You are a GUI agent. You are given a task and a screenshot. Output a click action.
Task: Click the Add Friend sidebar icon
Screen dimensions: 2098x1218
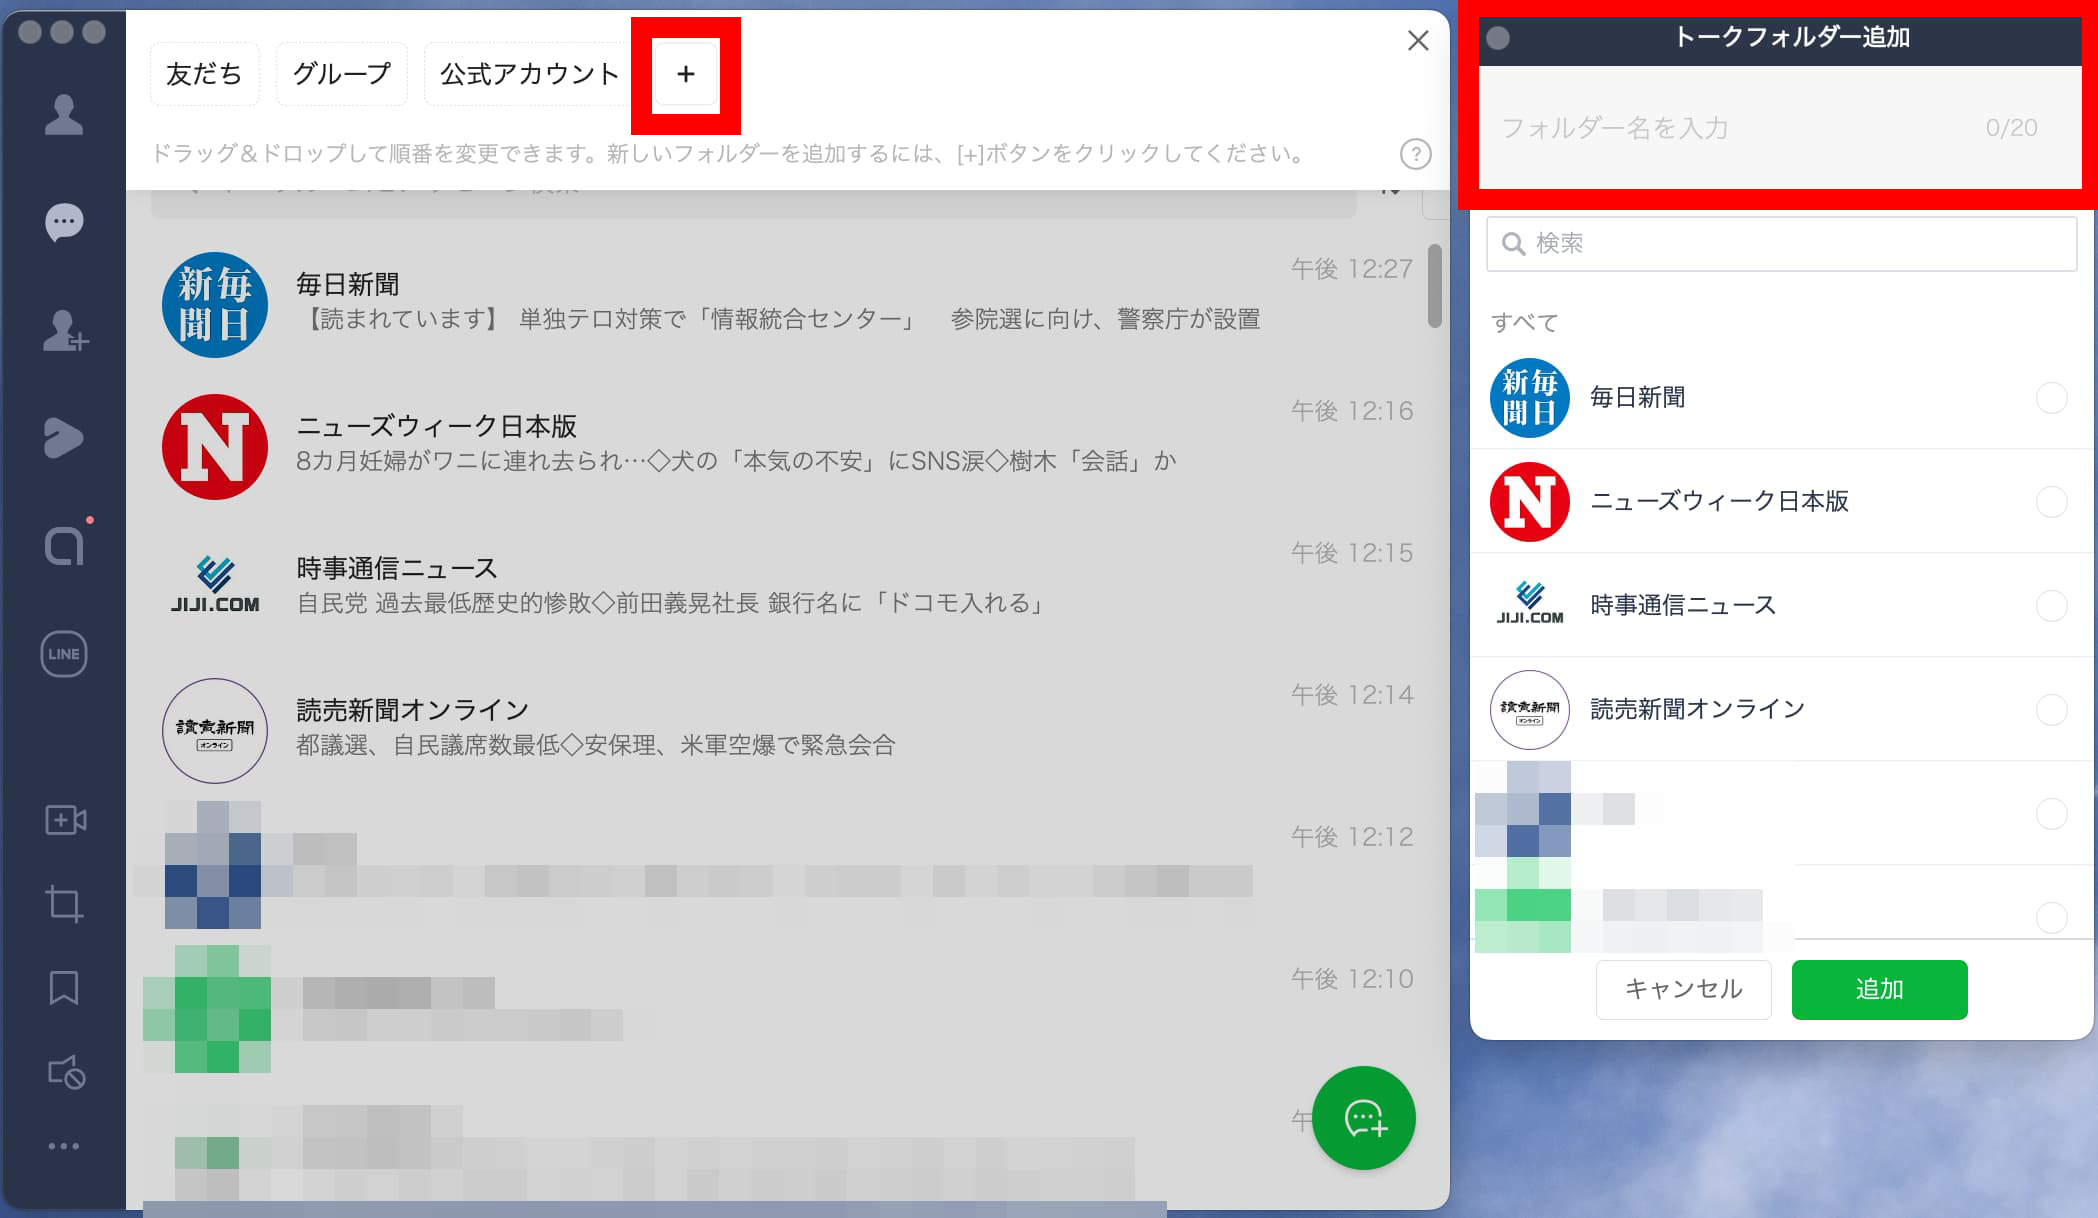pos(65,331)
